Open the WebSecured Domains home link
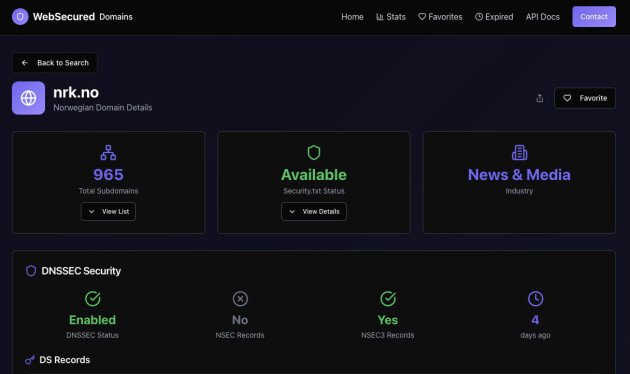The image size is (630, 374). pyautogui.click(x=72, y=16)
